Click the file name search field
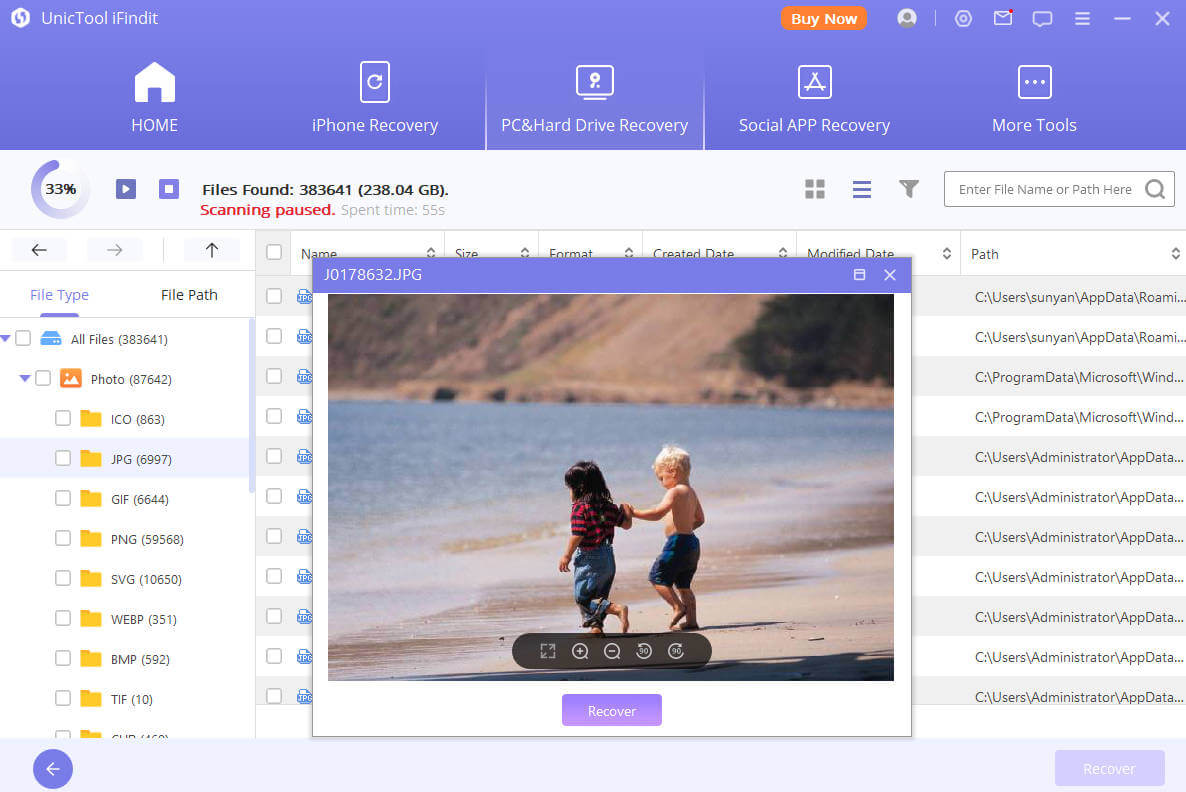The height and width of the screenshot is (792, 1186). (x=1044, y=189)
